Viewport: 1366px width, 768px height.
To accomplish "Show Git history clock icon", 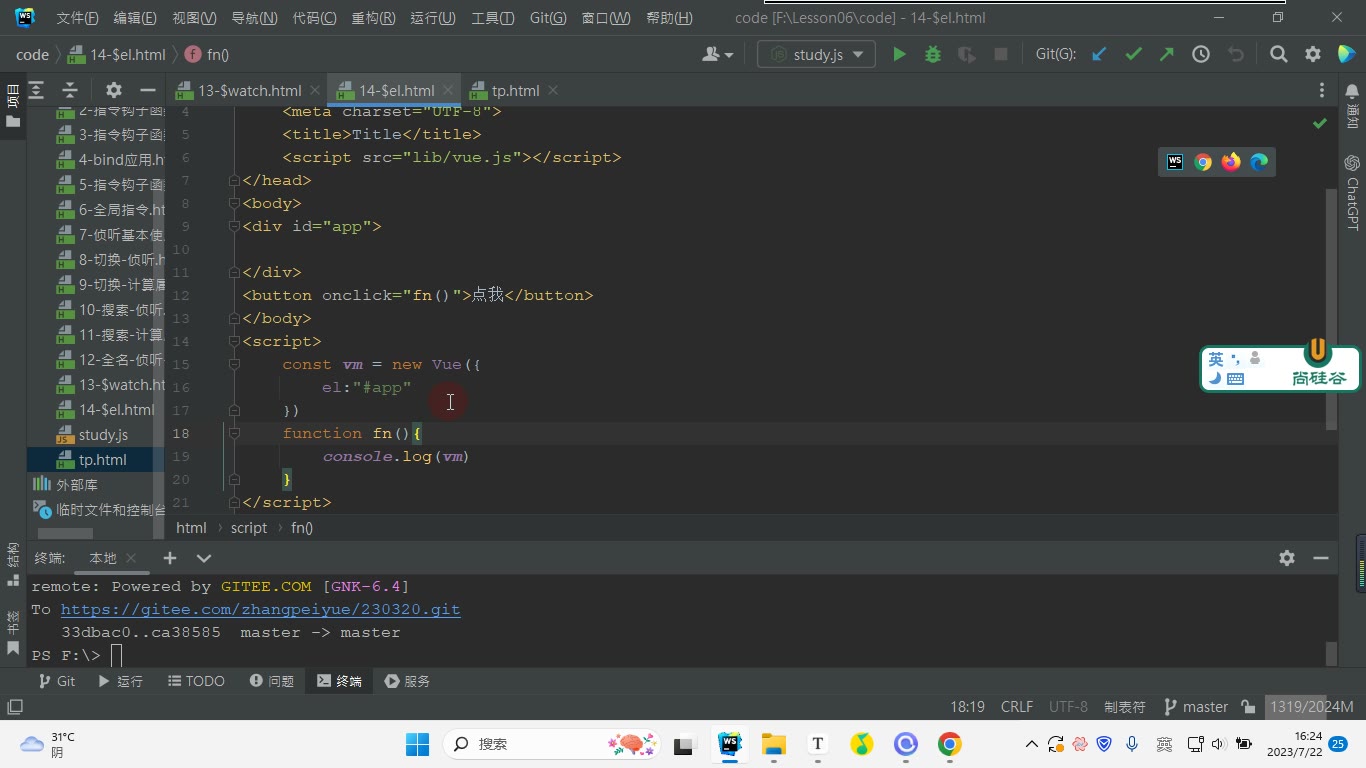I will 1201,55.
